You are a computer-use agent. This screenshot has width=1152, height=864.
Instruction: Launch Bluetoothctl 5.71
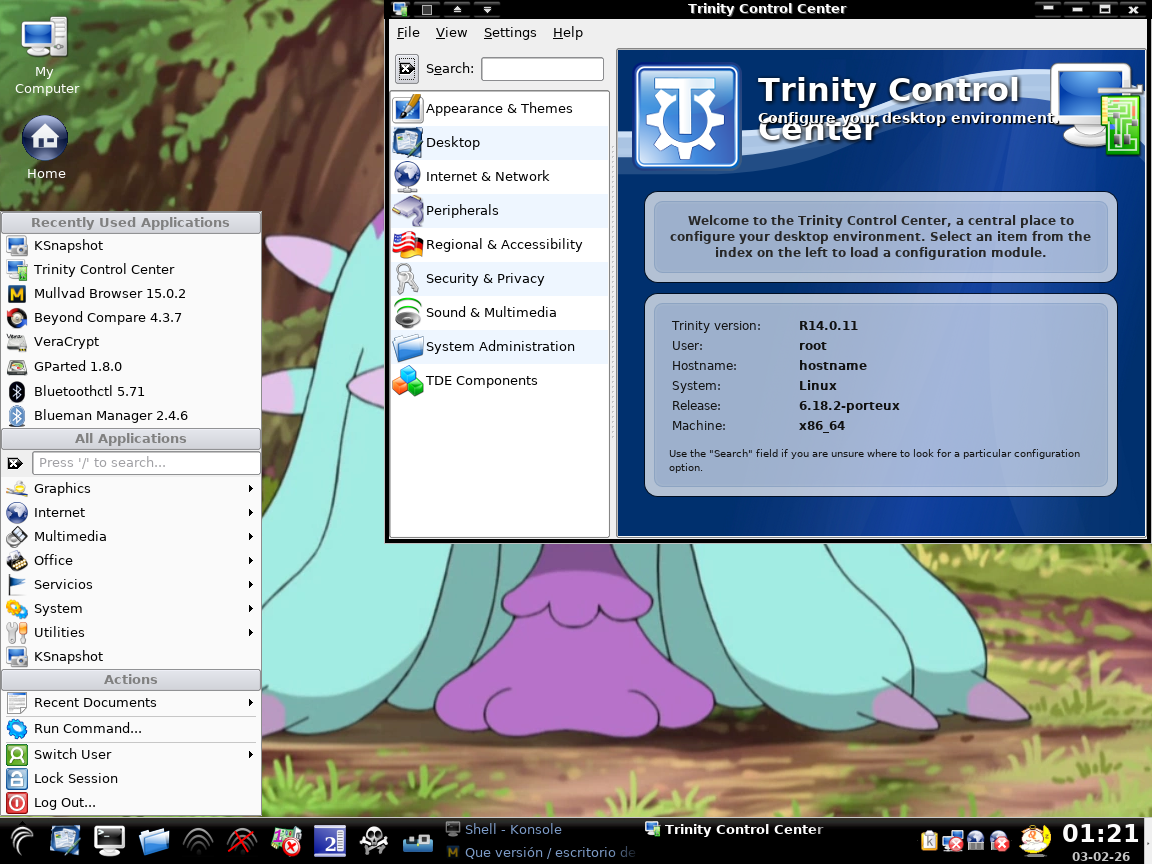(131, 392)
